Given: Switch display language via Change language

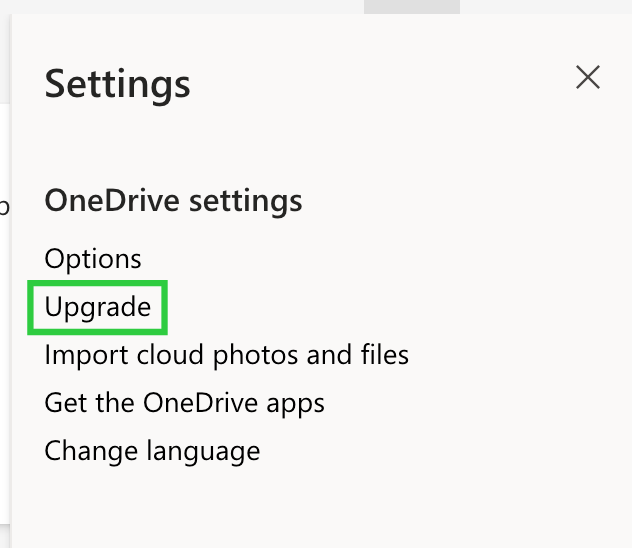Looking at the screenshot, I should click(x=152, y=451).
